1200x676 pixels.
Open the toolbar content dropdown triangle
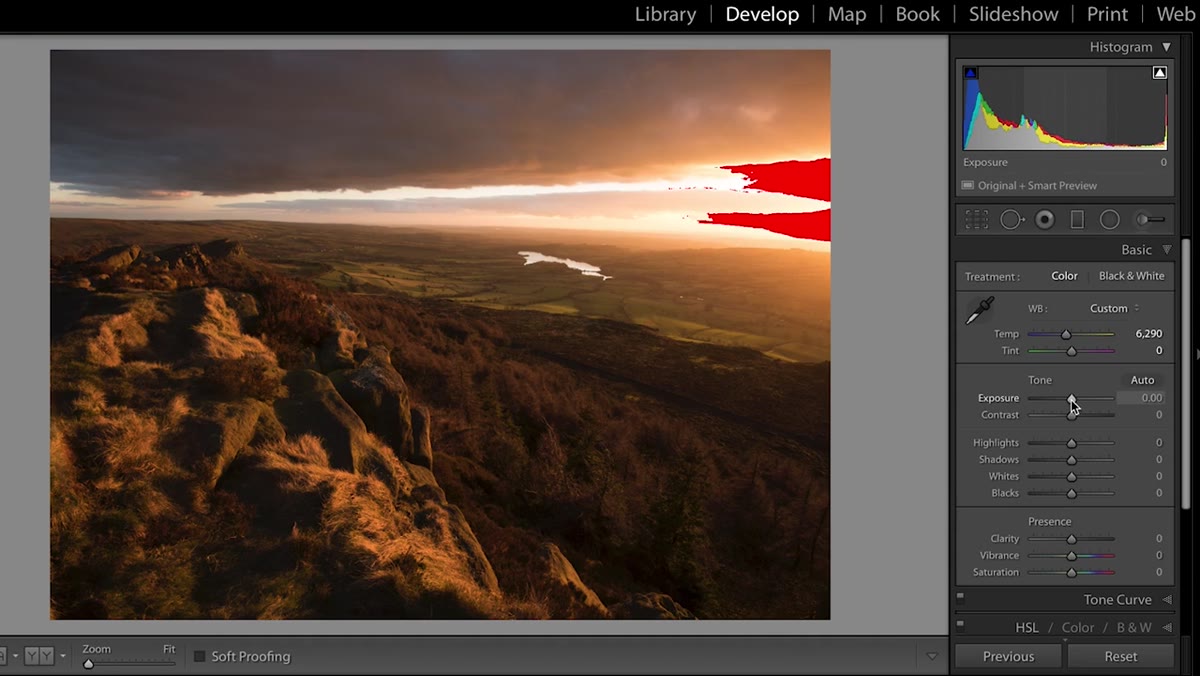pos(932,657)
